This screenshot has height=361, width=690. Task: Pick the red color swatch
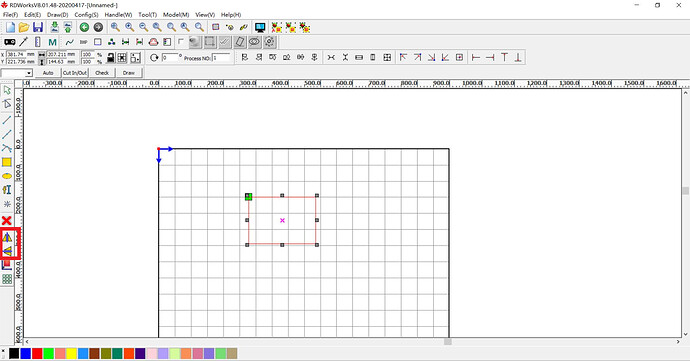point(37,353)
